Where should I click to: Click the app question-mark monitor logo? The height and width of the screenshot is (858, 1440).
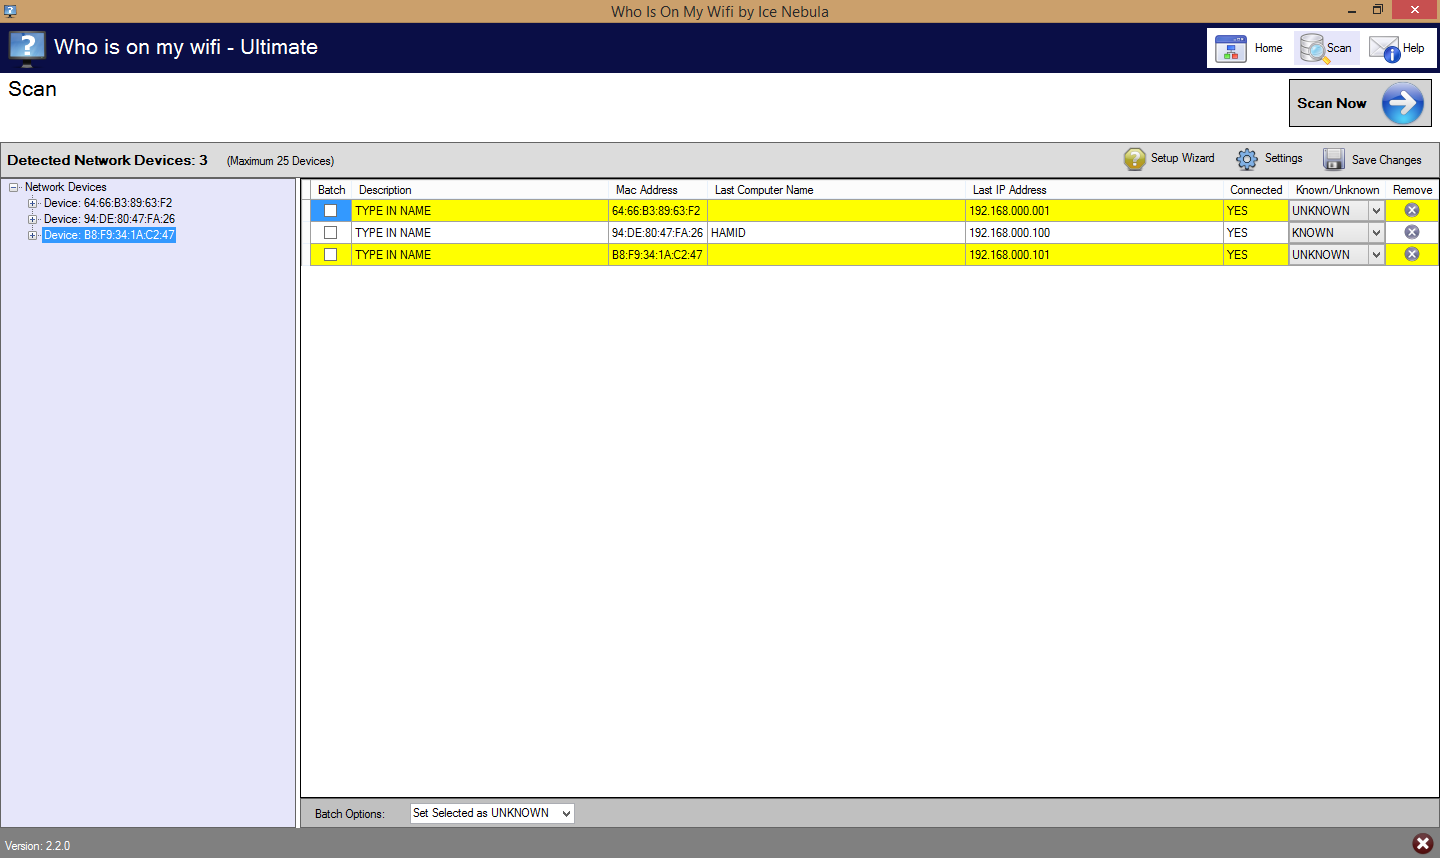(x=27, y=48)
